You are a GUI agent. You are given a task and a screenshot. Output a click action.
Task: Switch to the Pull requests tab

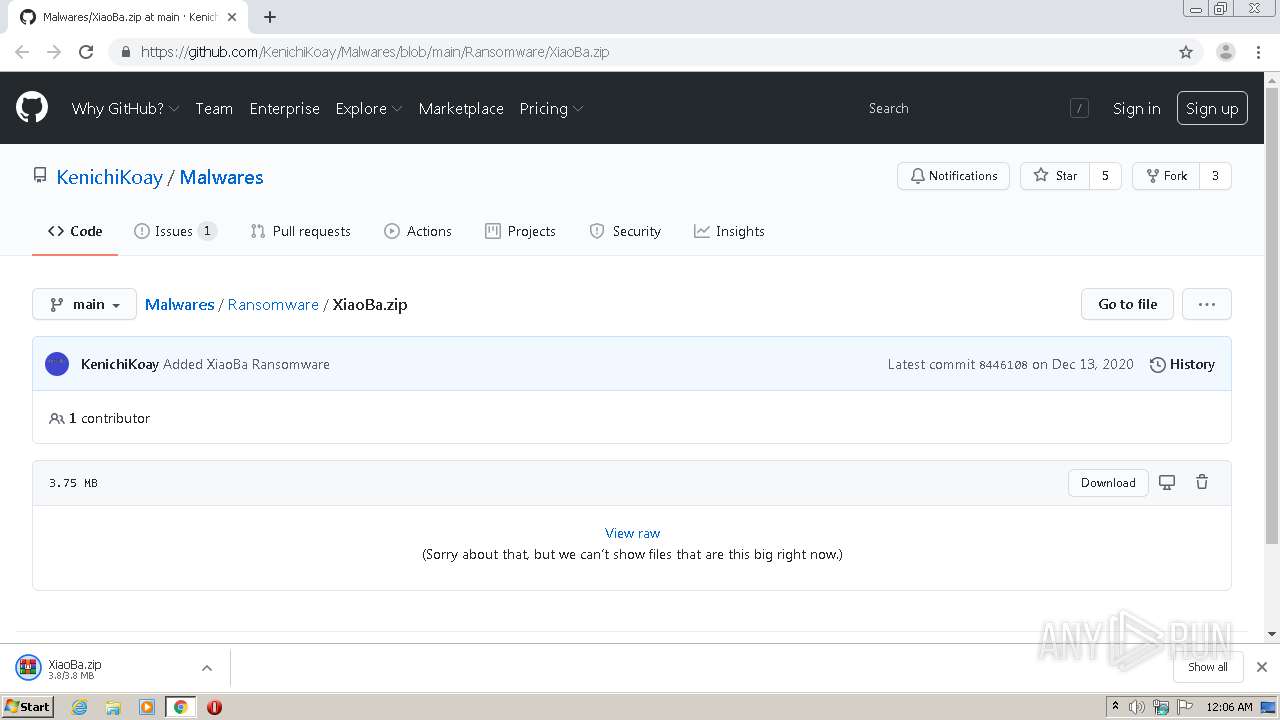300,231
